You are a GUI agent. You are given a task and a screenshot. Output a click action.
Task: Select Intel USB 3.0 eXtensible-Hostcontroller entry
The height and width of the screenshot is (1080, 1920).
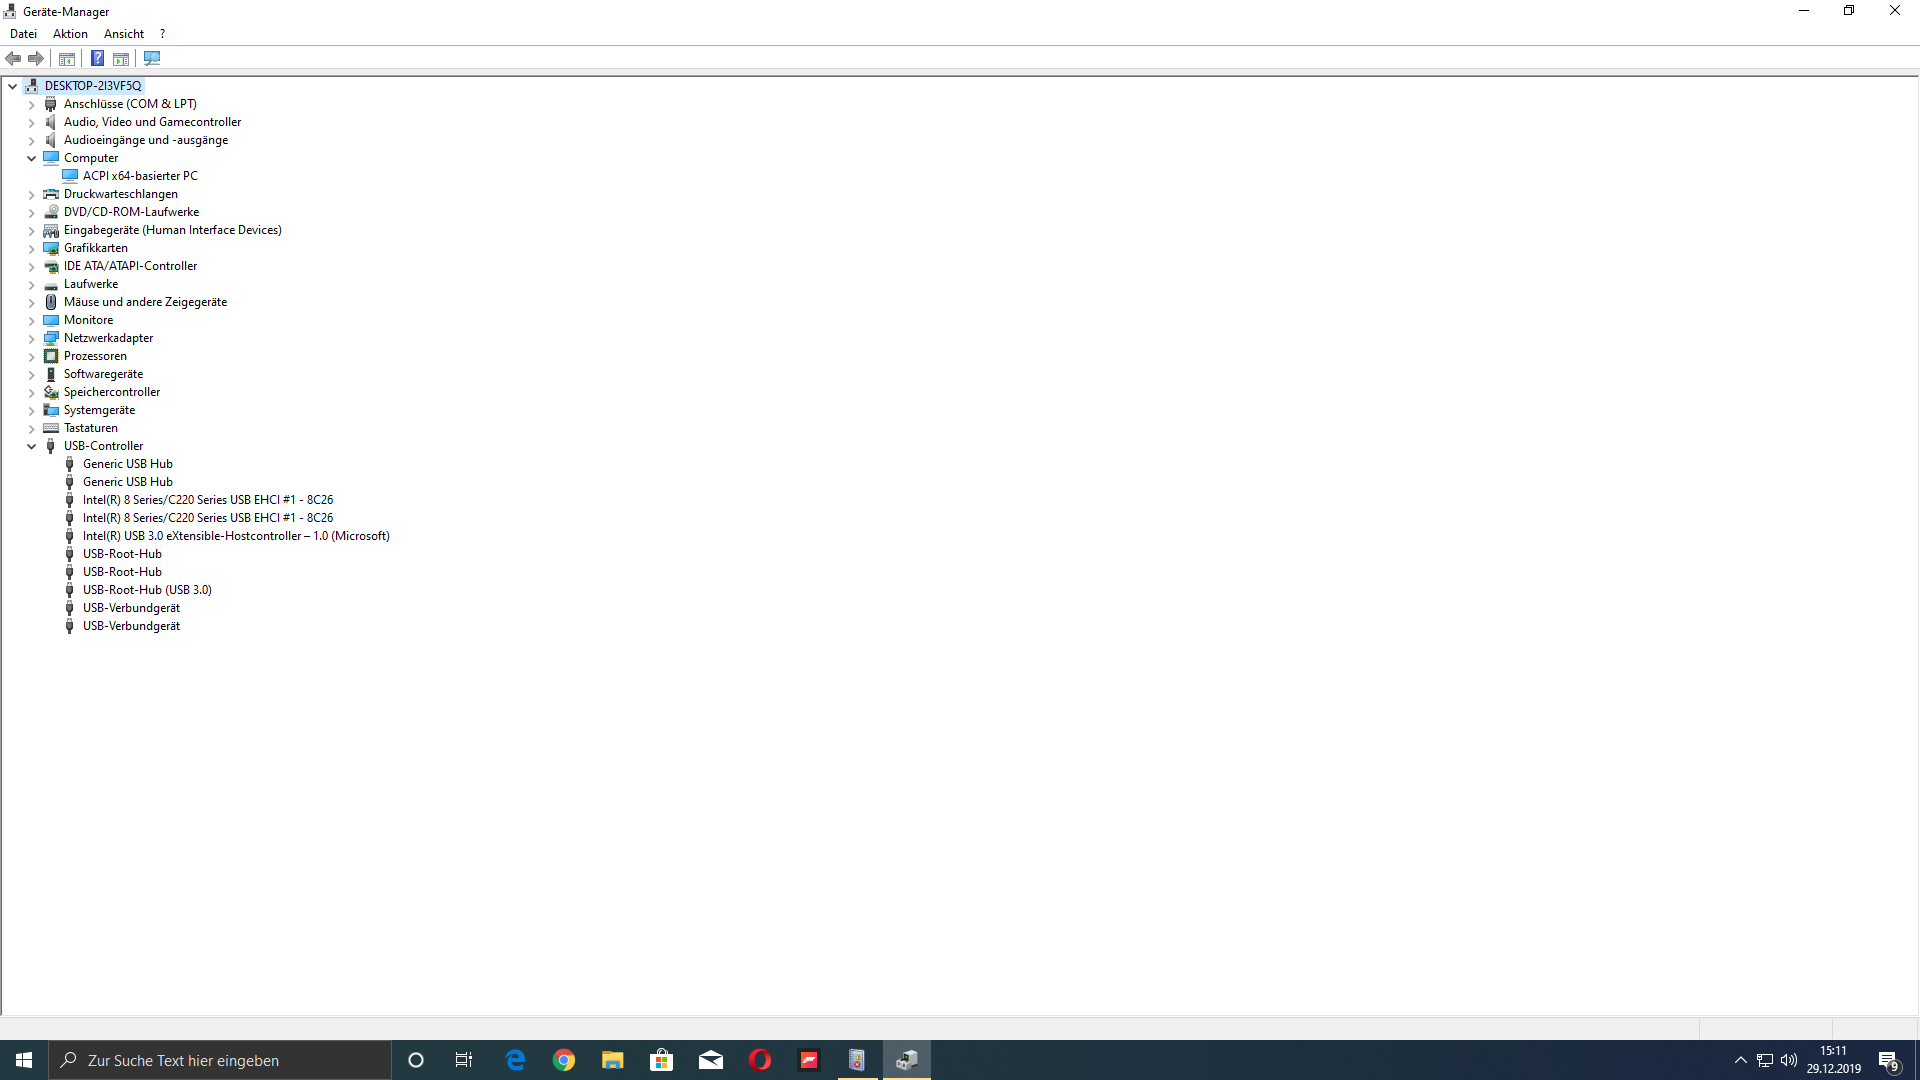click(x=236, y=536)
